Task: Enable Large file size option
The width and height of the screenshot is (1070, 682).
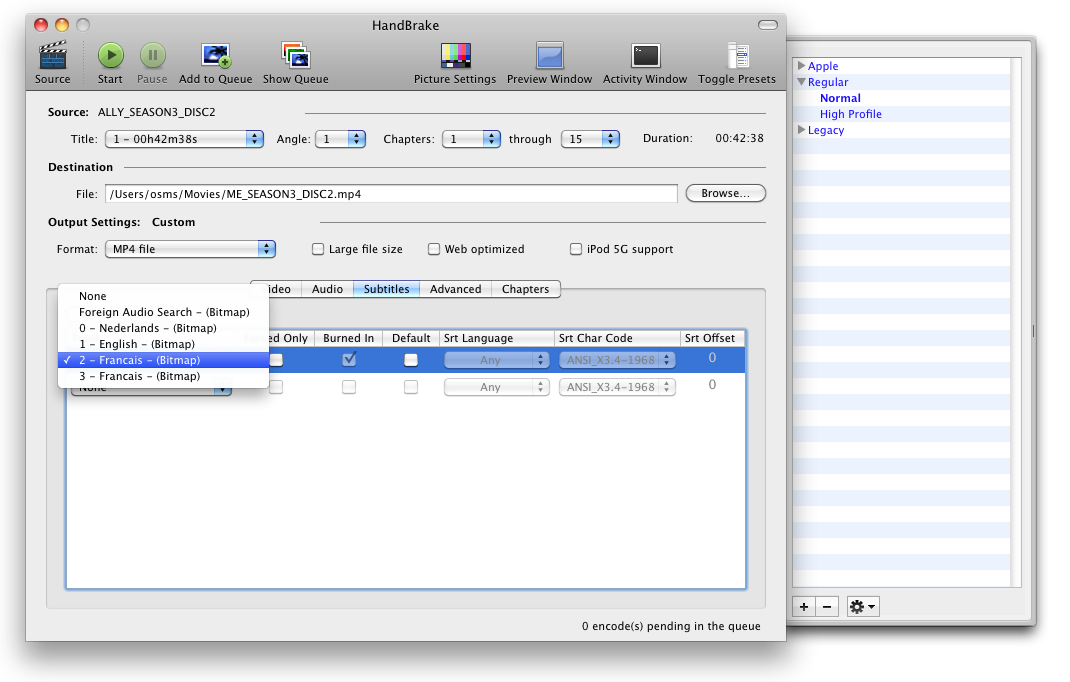Action: tap(318, 249)
